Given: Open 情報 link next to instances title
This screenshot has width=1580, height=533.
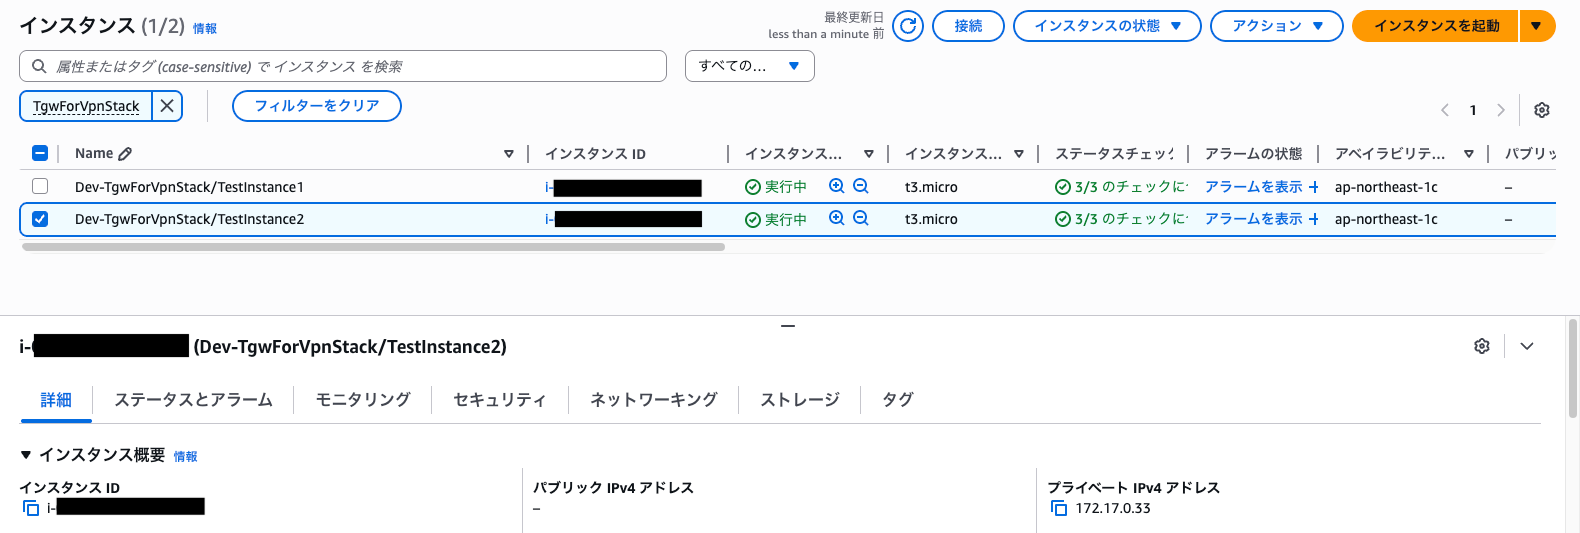Looking at the screenshot, I should click(x=205, y=29).
